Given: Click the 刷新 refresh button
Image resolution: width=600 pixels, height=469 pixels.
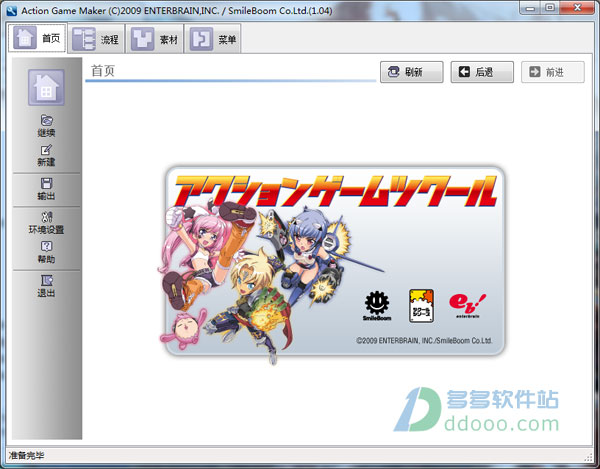Looking at the screenshot, I should [x=412, y=72].
